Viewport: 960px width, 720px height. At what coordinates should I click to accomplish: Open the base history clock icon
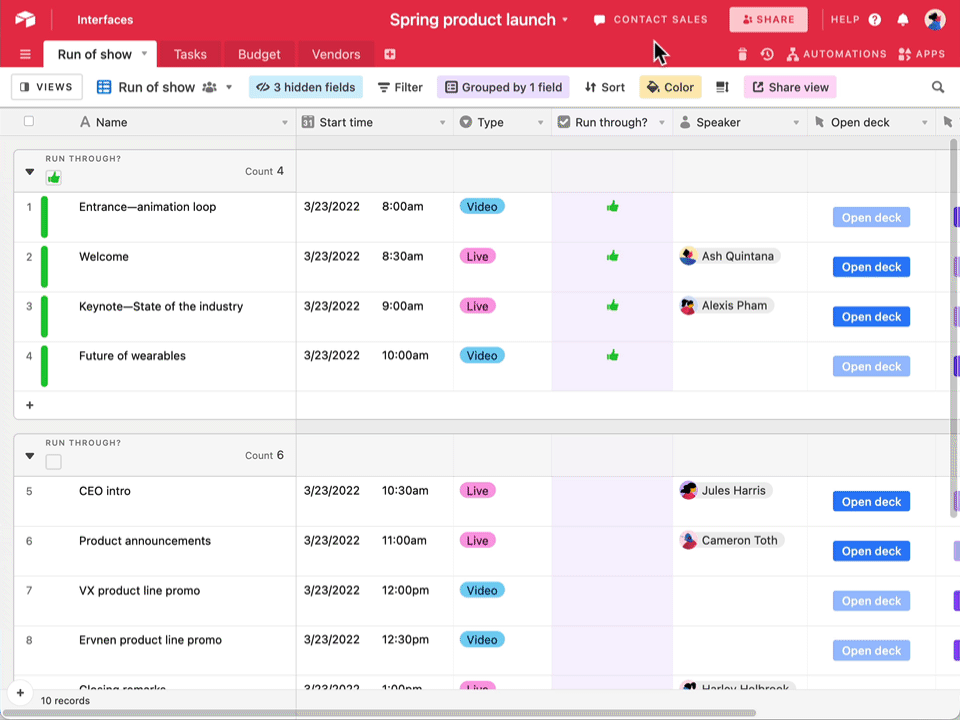point(767,54)
